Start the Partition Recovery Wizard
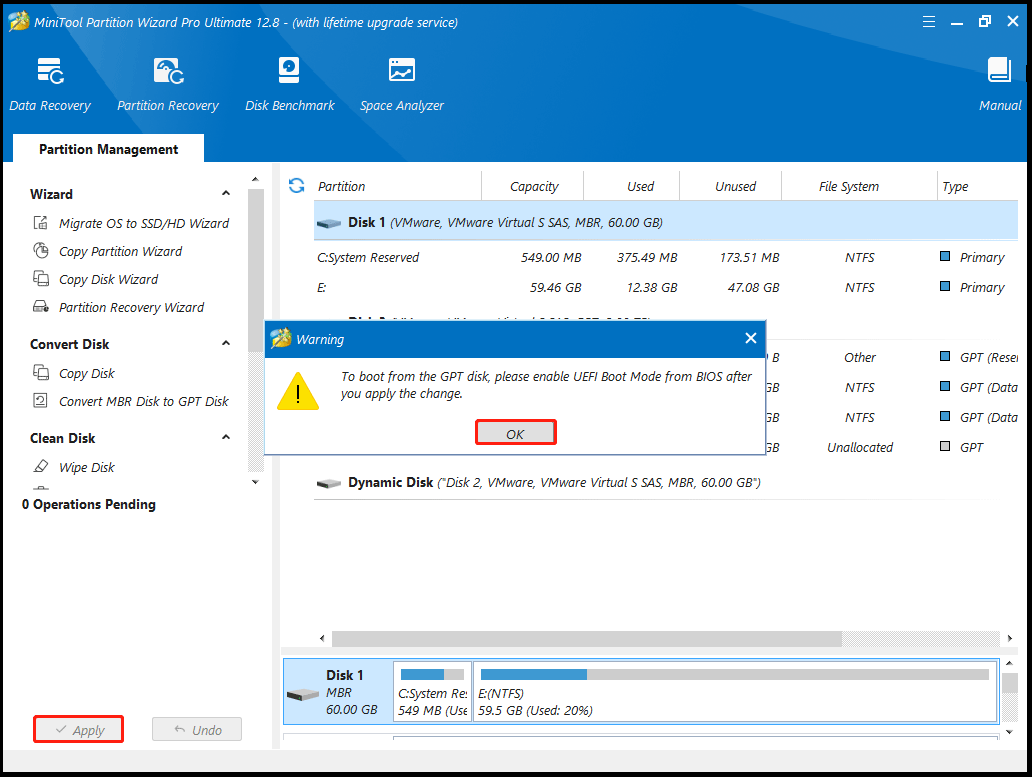The image size is (1032, 777). tap(118, 307)
